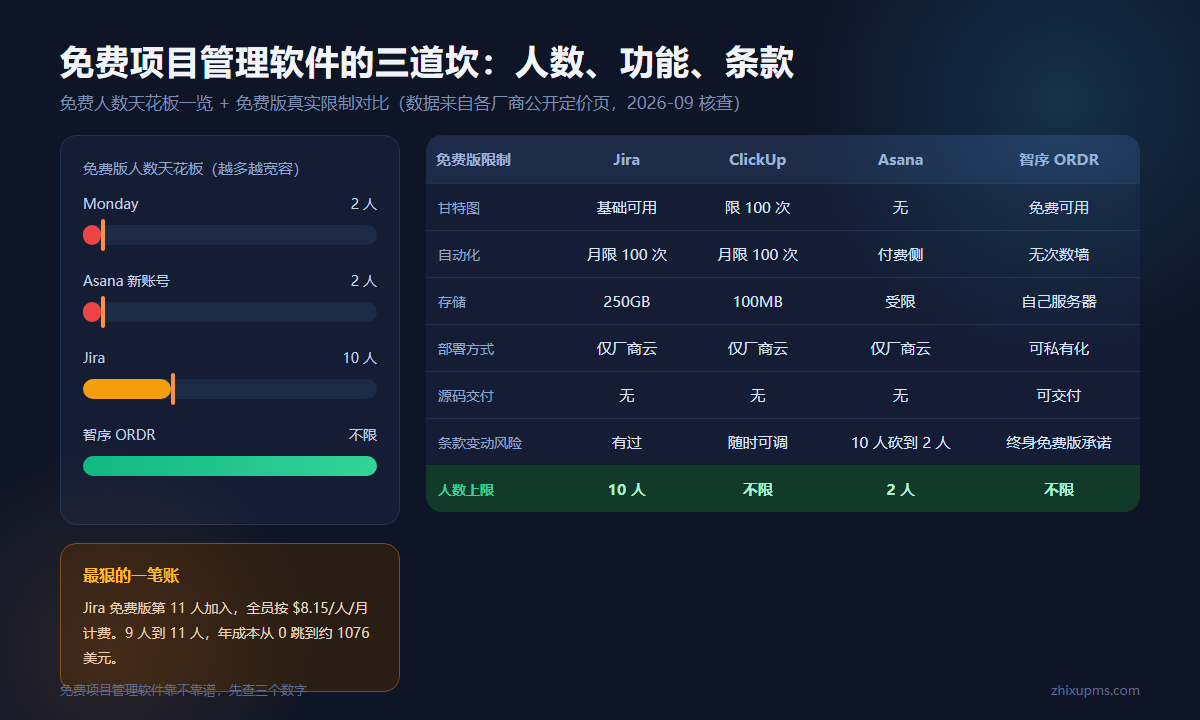Open the zhixupms.com link
Screen dimensions: 1200x720
[1095, 690]
